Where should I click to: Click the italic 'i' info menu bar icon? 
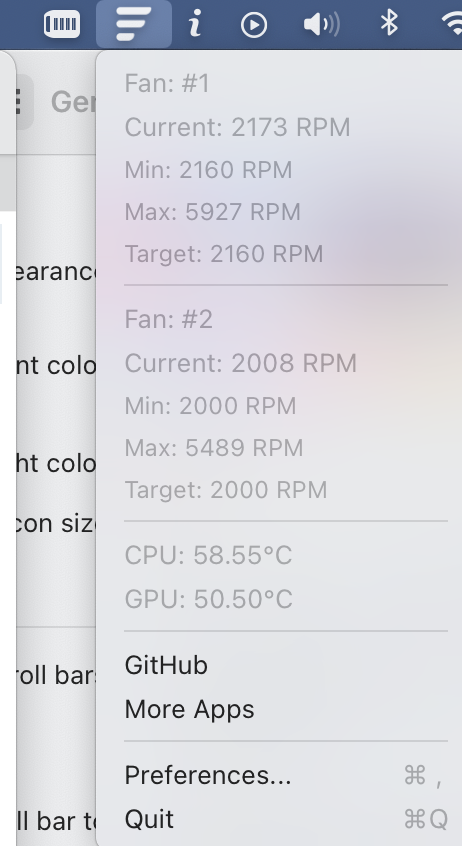[x=195, y=24]
